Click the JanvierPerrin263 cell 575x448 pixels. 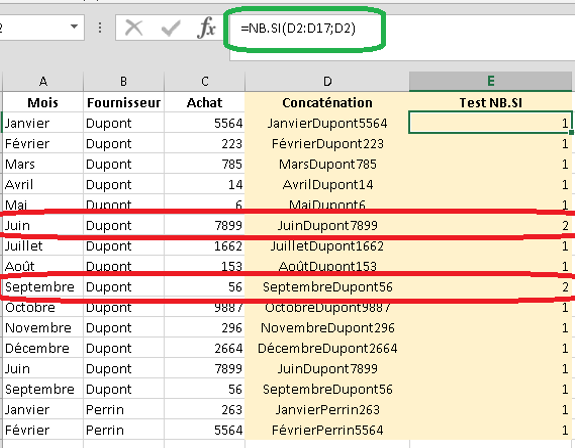click(327, 410)
